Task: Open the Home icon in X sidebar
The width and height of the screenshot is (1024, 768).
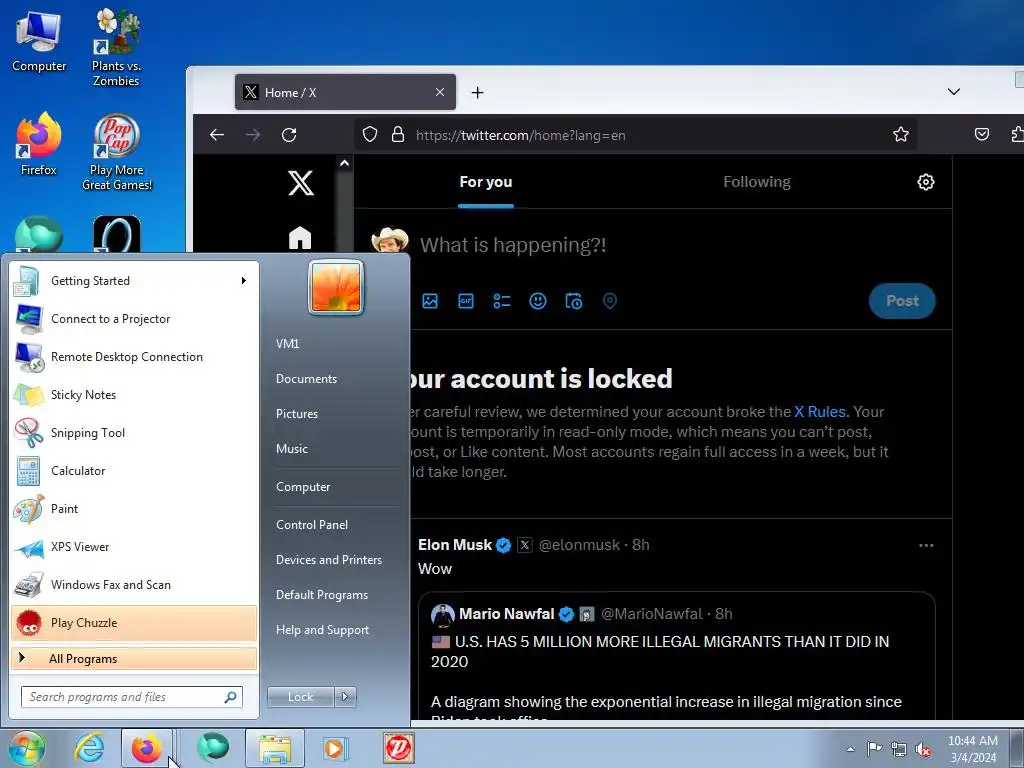Action: pyautogui.click(x=300, y=238)
